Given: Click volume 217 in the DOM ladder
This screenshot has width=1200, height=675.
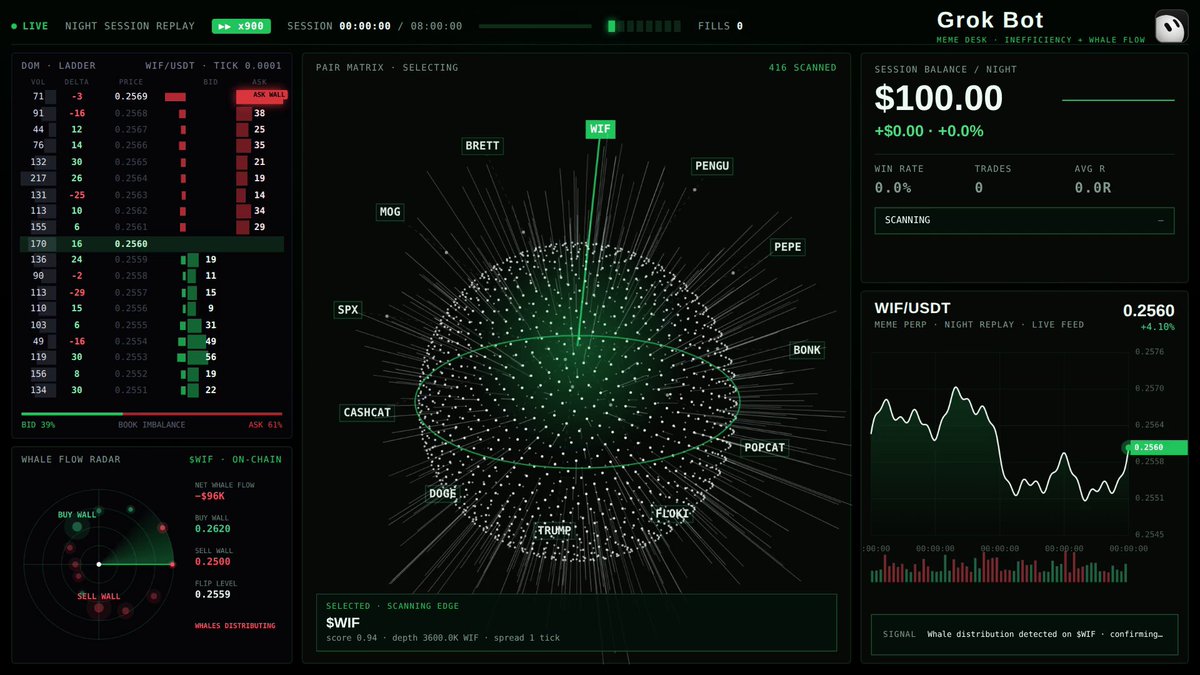Looking at the screenshot, I should point(39,178).
